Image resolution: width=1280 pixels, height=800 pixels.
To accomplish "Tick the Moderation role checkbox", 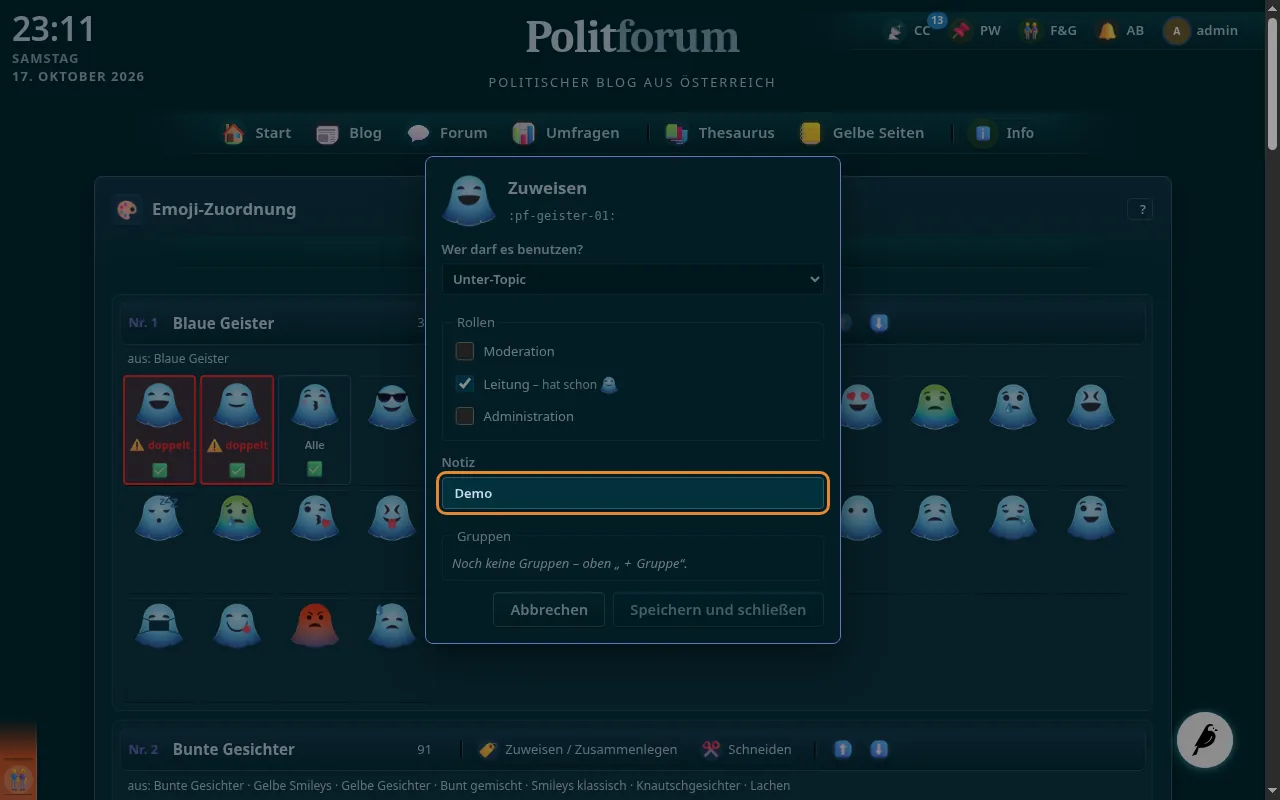I will (x=464, y=351).
